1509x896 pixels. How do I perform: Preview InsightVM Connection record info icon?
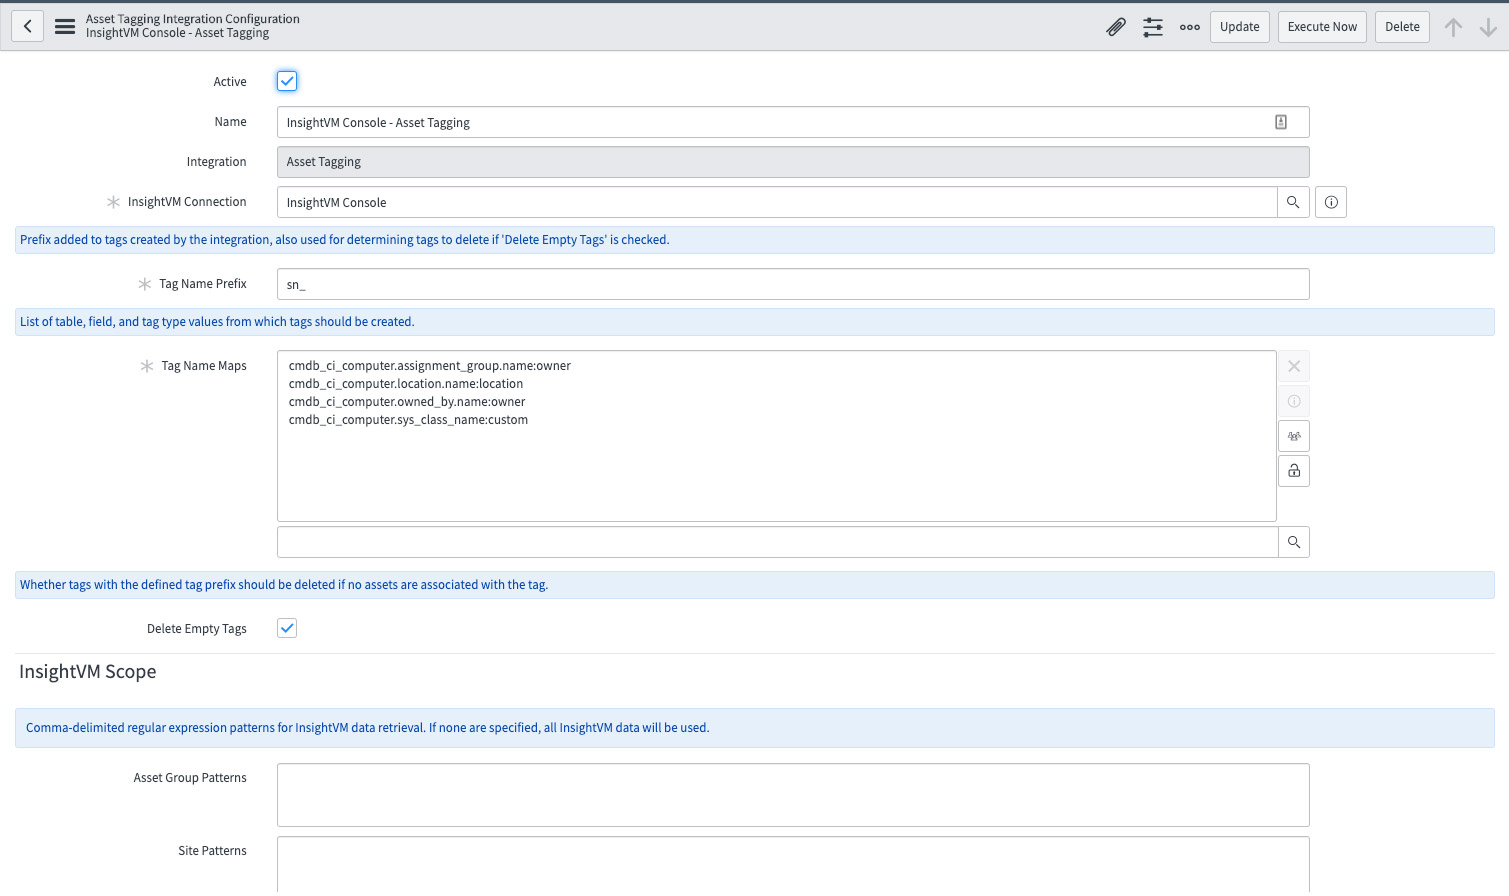1331,202
